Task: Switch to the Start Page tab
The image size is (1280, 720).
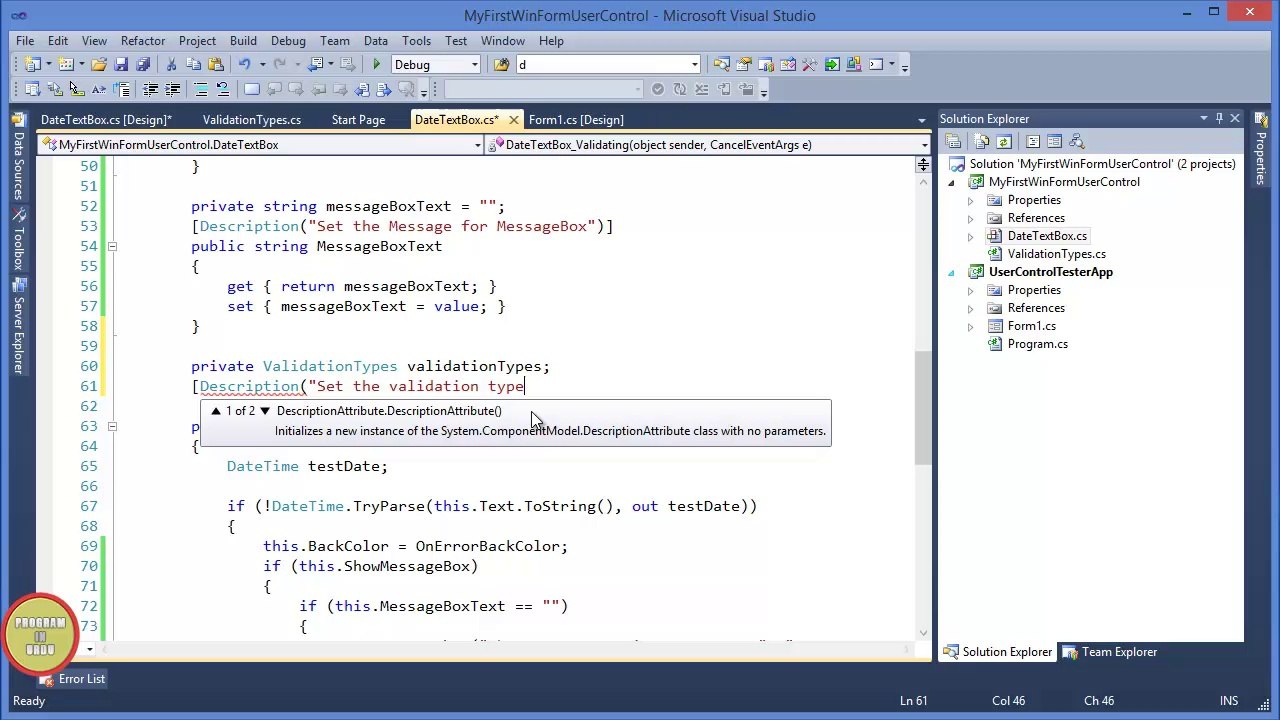Action: [x=358, y=120]
